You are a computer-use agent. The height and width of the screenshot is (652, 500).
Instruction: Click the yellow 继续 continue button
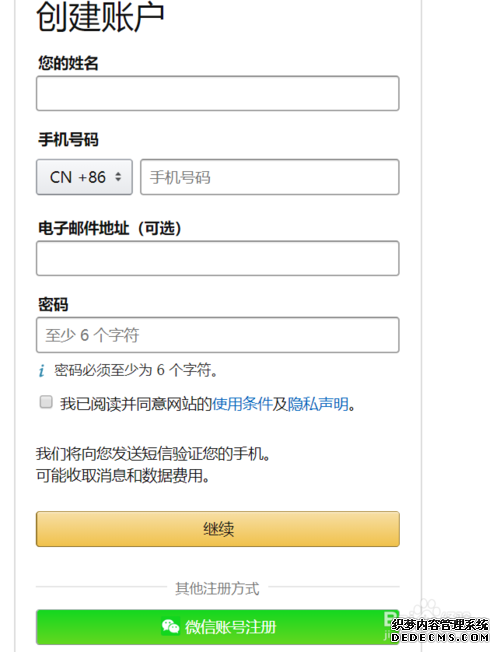click(218, 529)
